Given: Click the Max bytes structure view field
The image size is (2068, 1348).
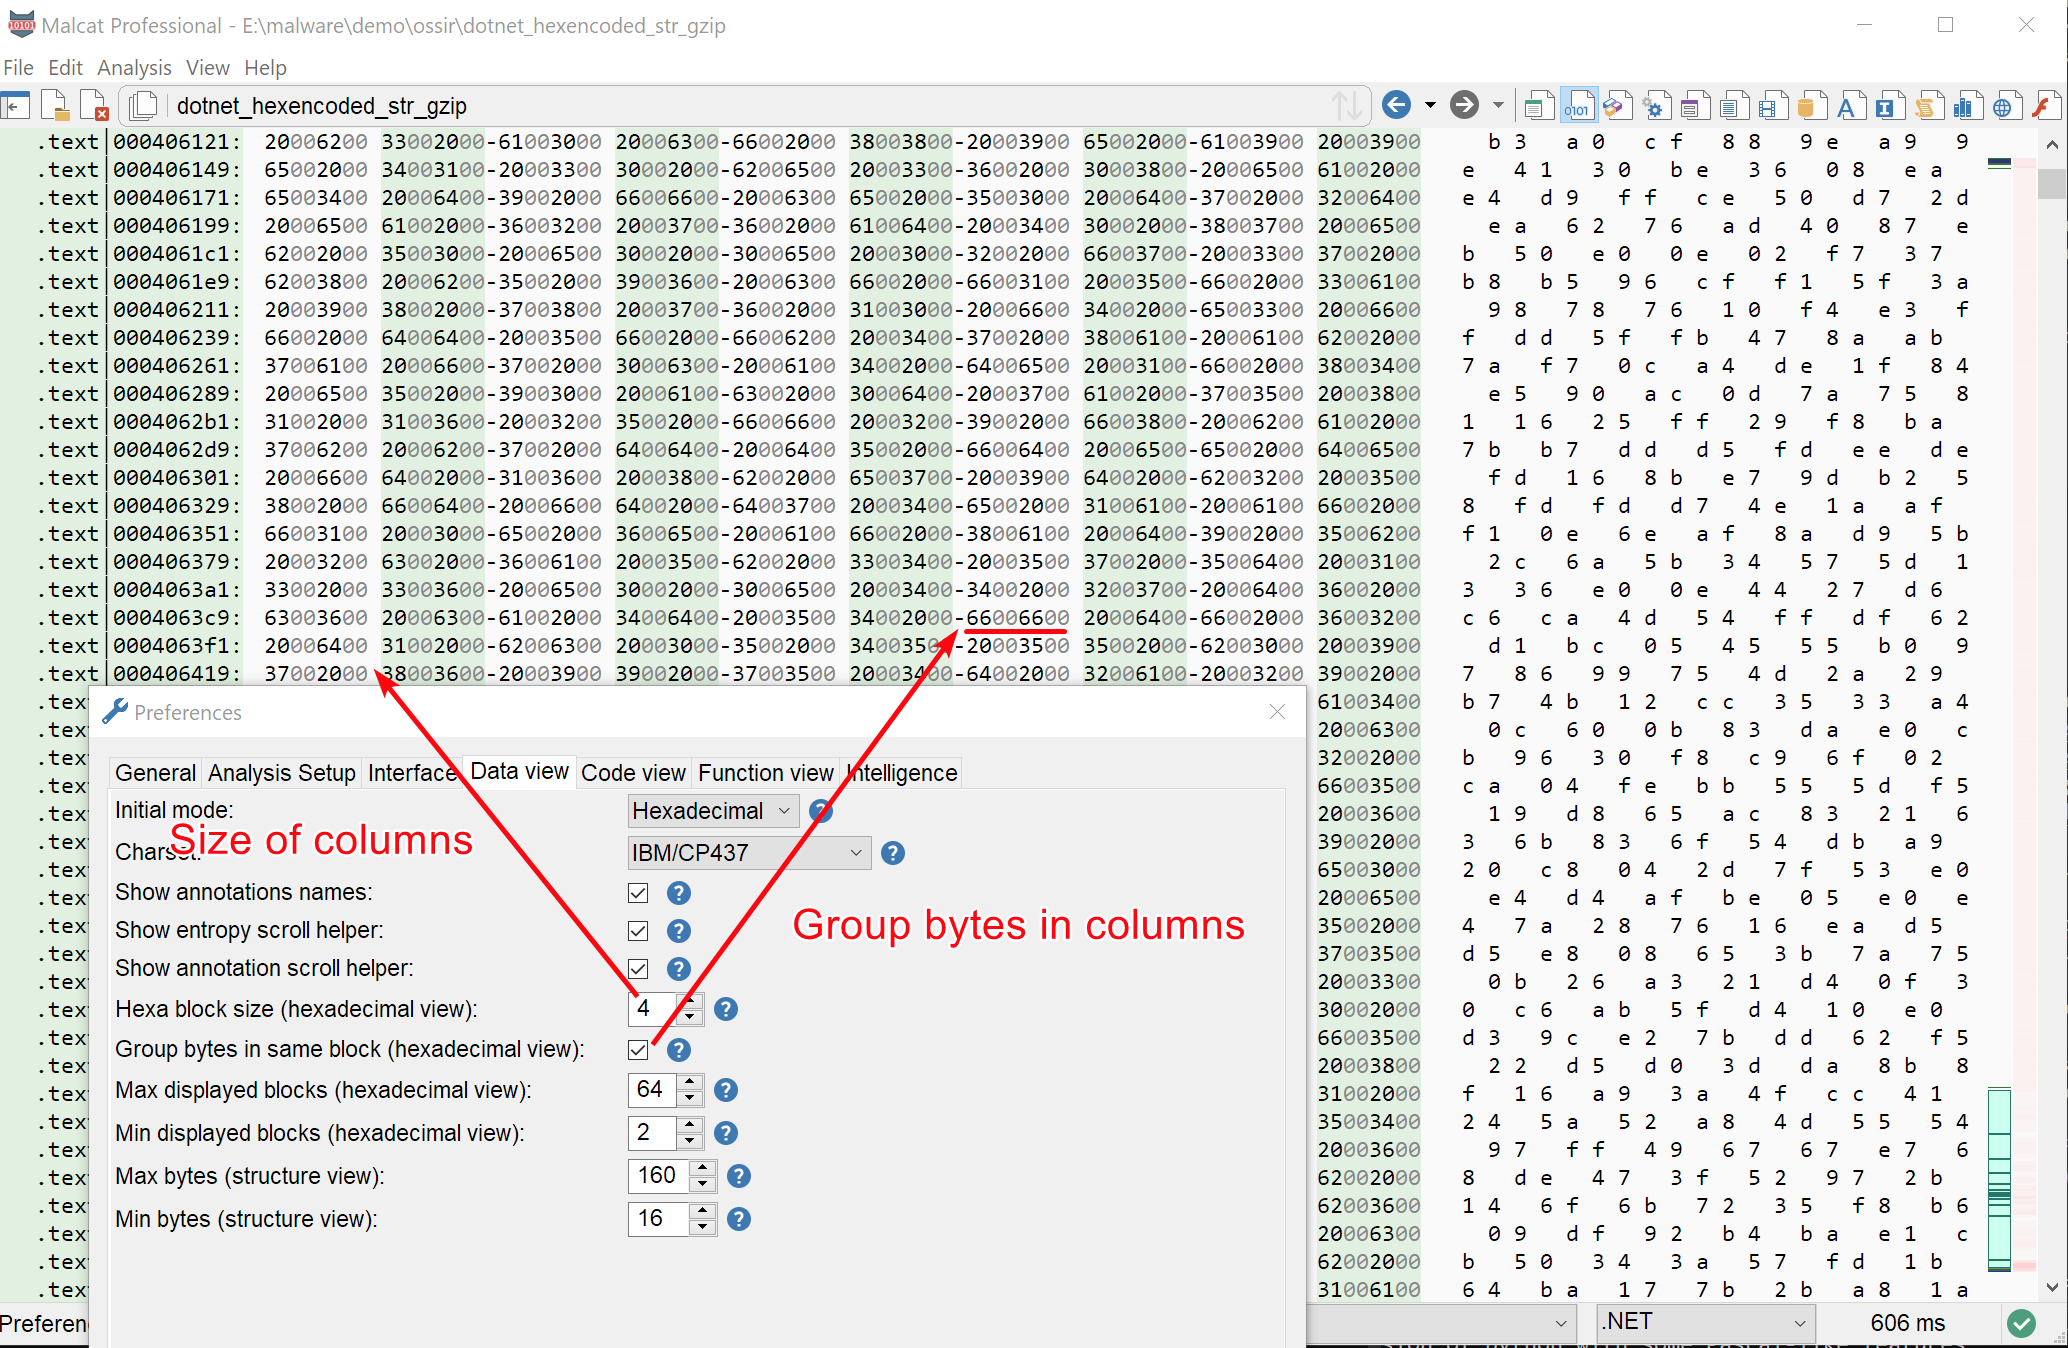Looking at the screenshot, I should (x=660, y=1176).
